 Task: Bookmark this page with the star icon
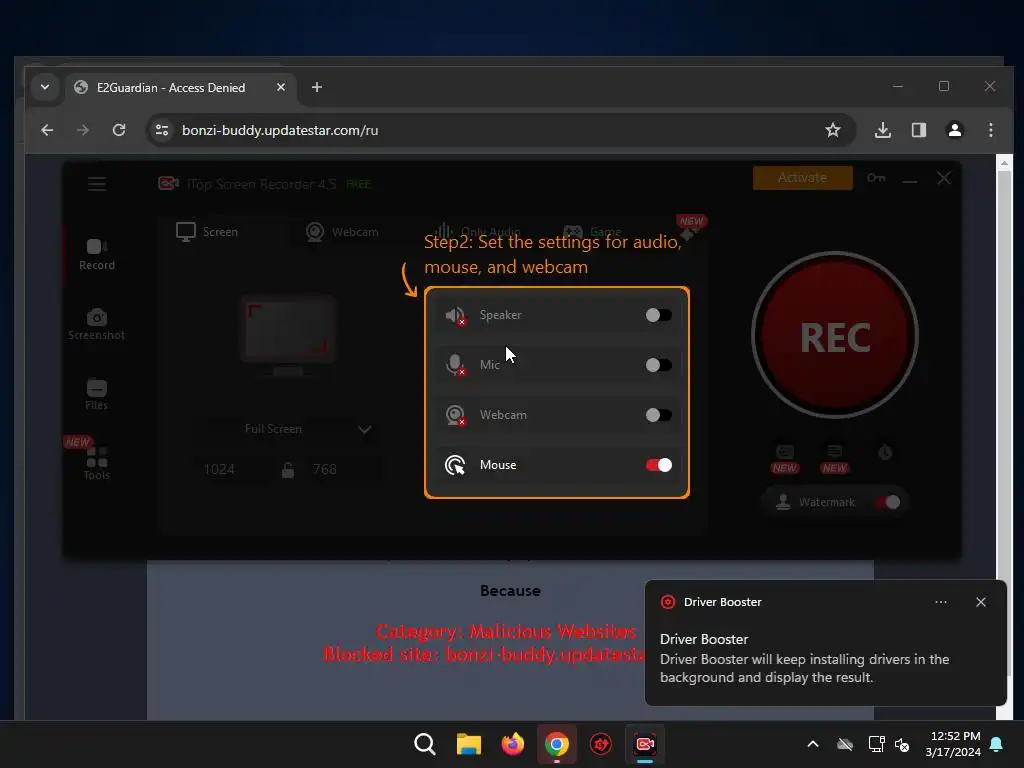(x=833, y=130)
